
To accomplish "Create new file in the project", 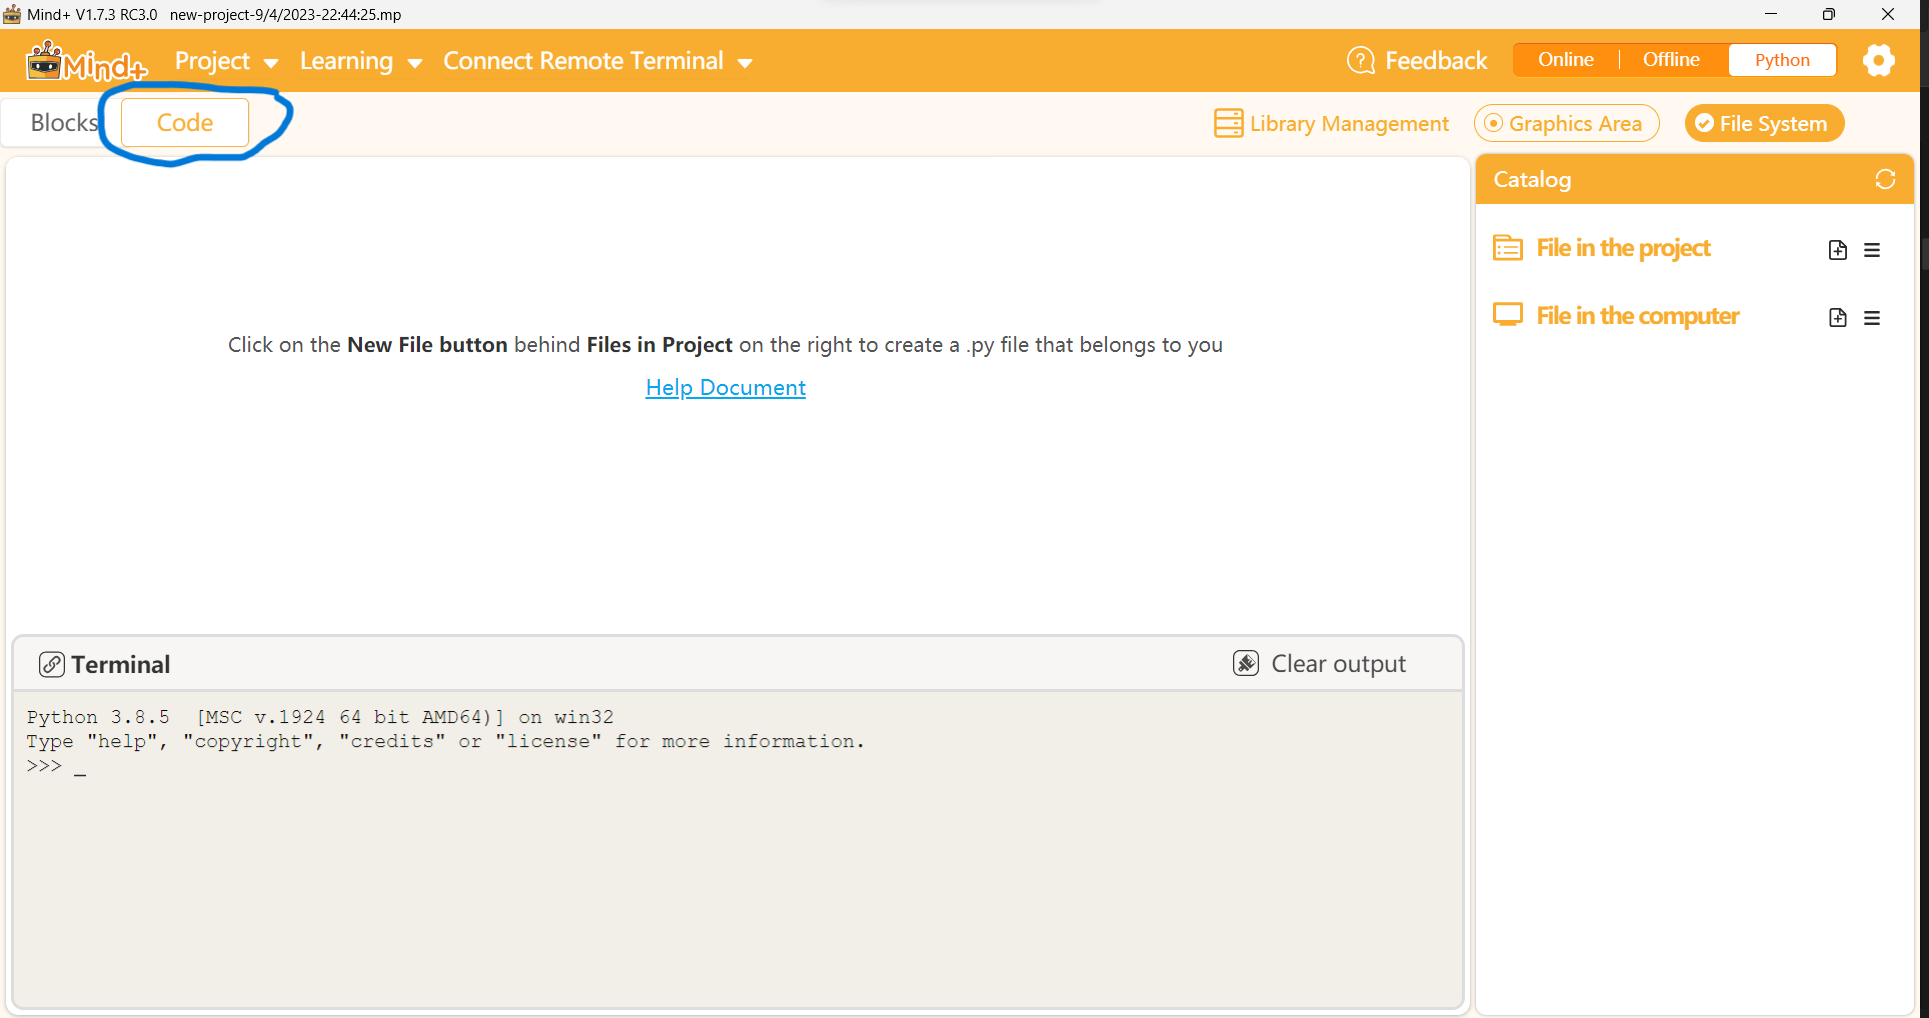I will (1837, 249).
